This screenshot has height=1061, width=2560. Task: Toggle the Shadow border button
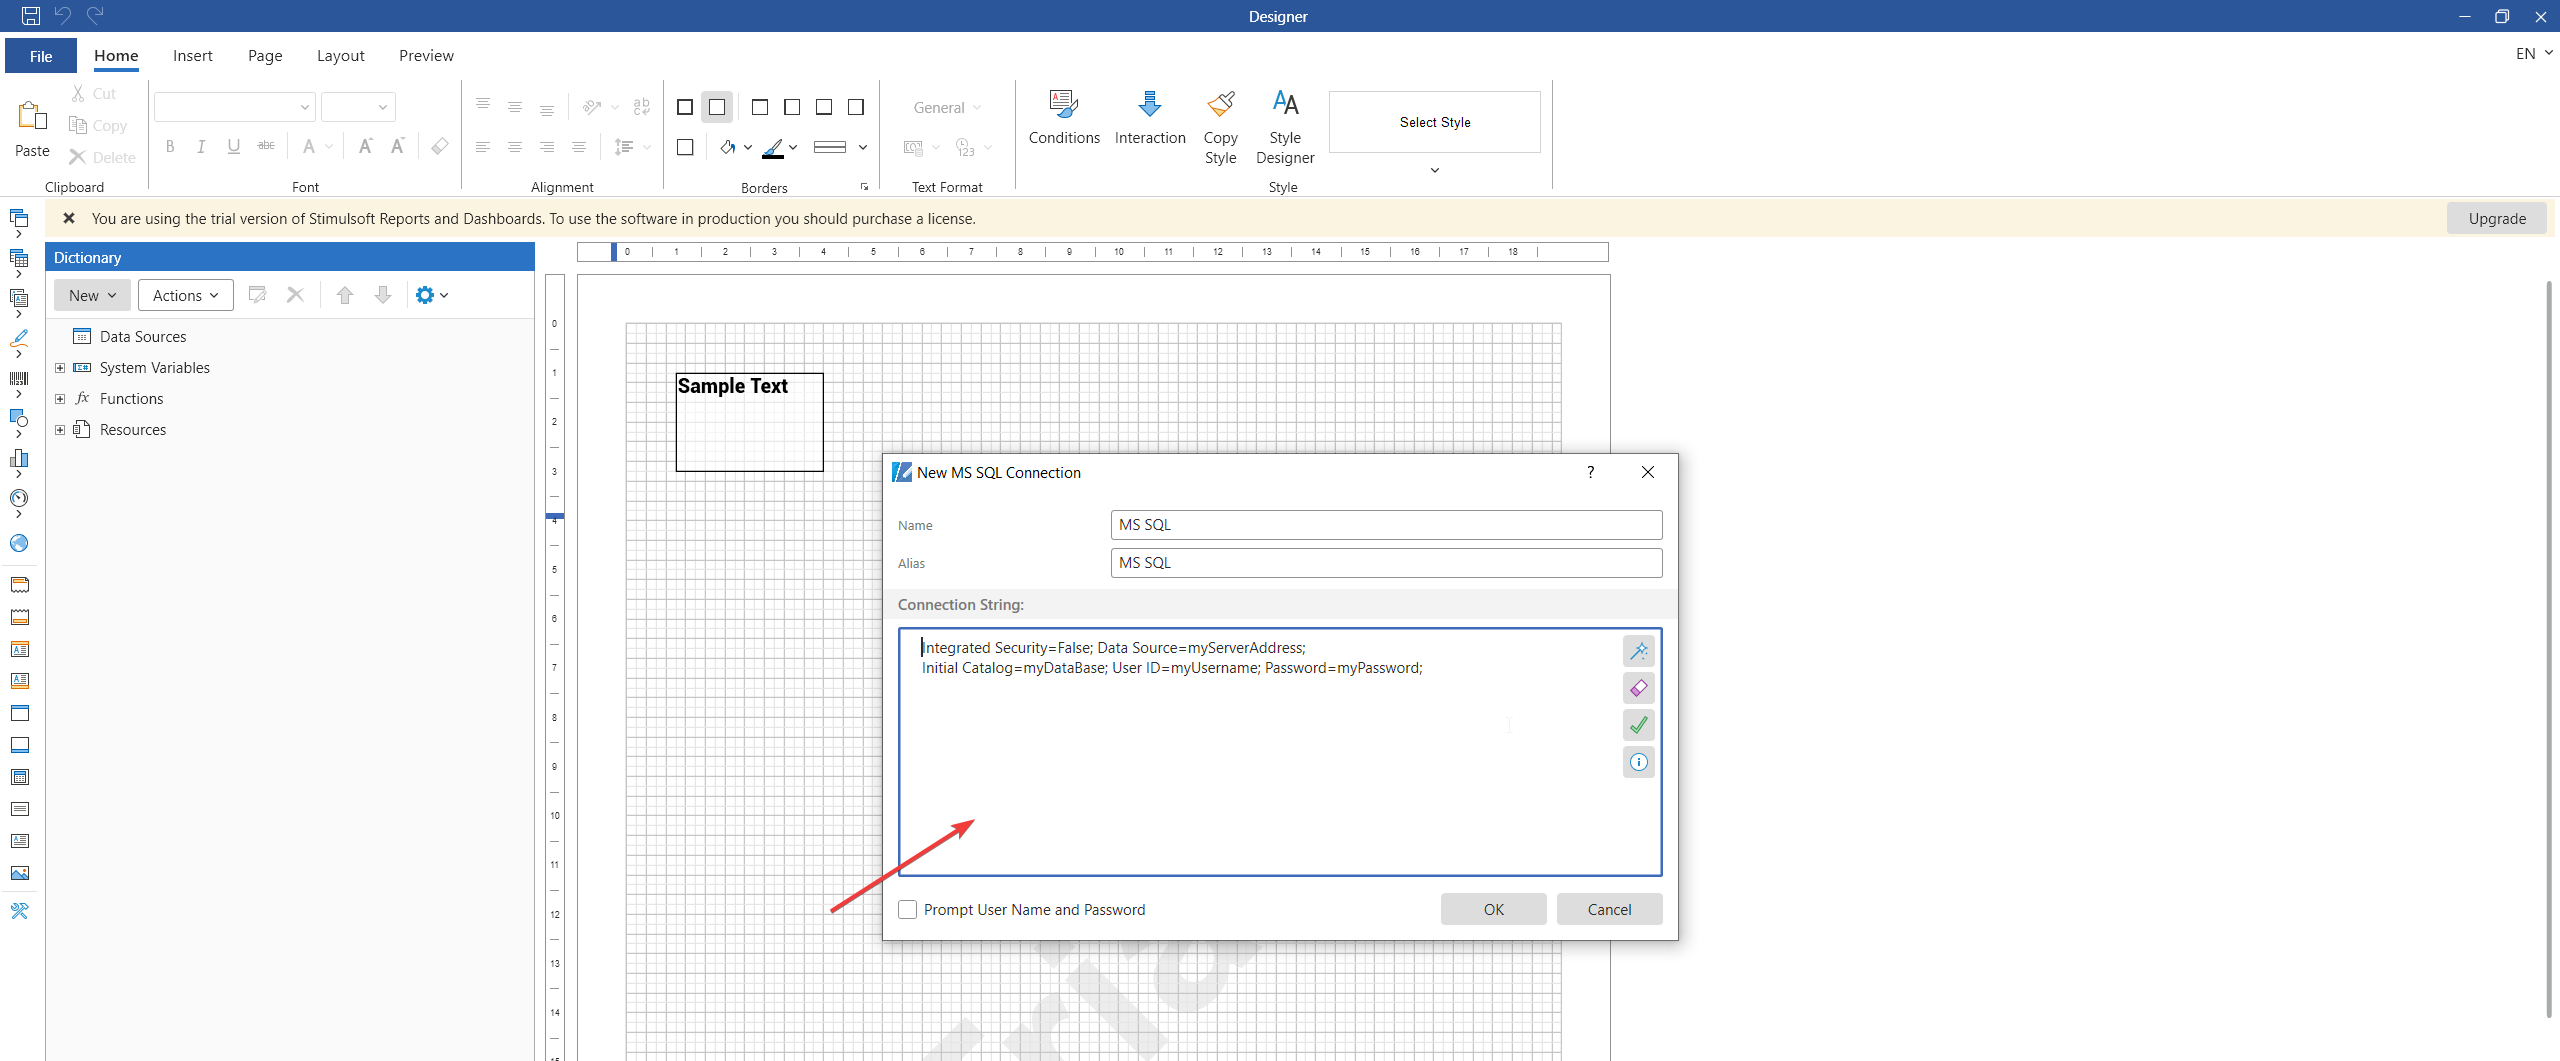(685, 147)
